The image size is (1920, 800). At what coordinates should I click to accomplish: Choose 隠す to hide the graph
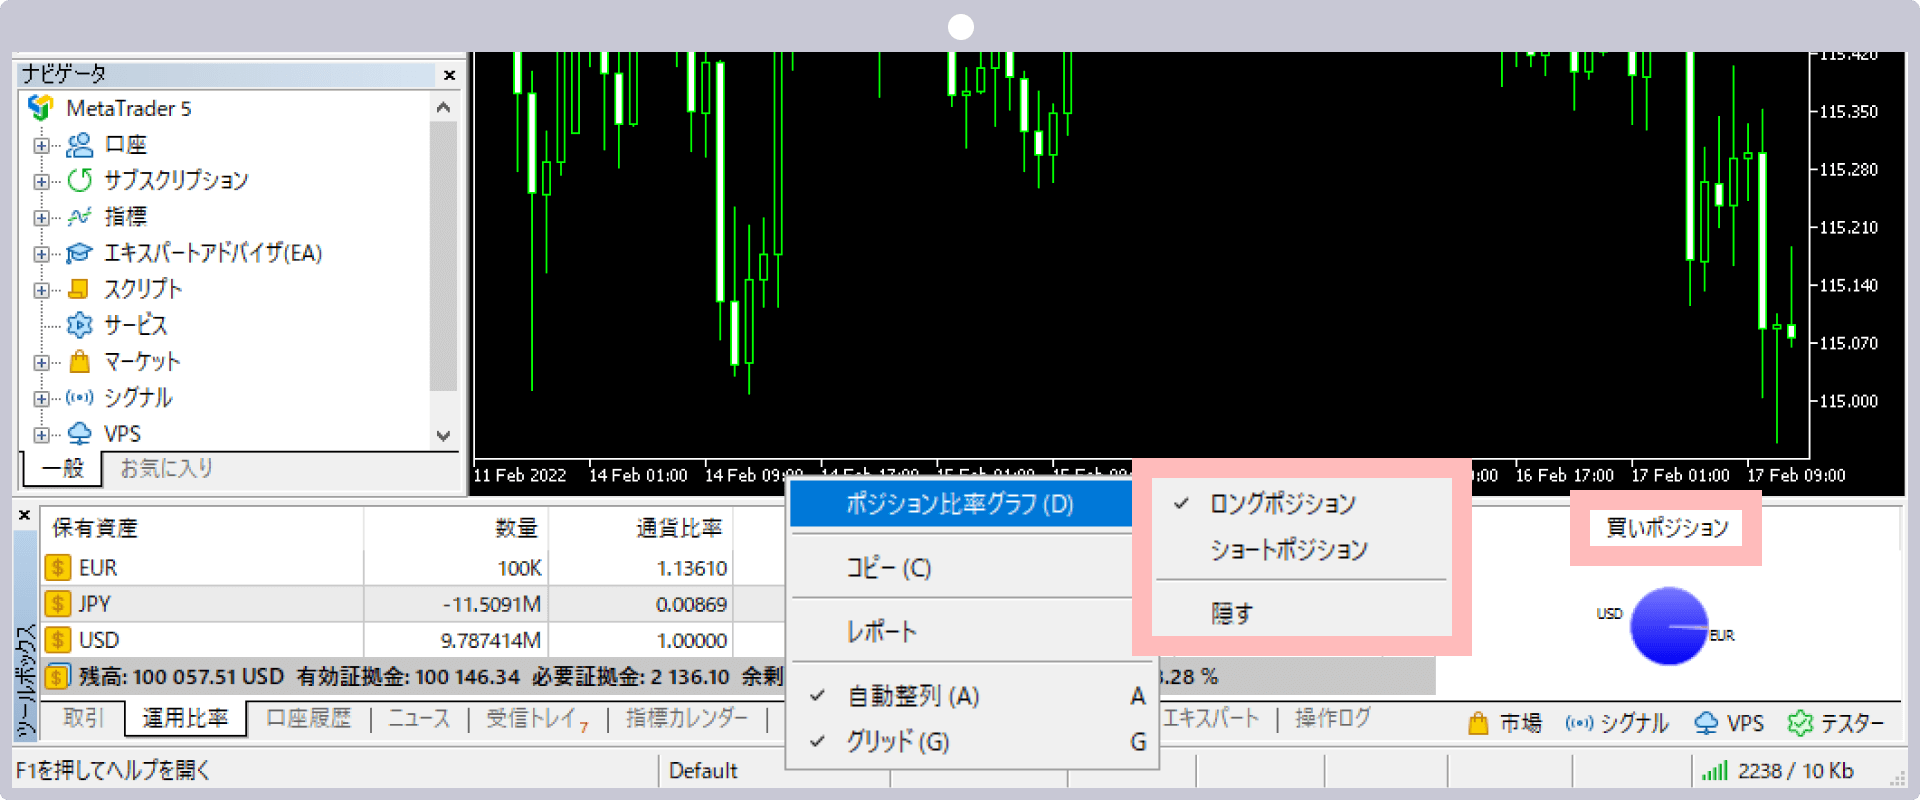(1301, 613)
